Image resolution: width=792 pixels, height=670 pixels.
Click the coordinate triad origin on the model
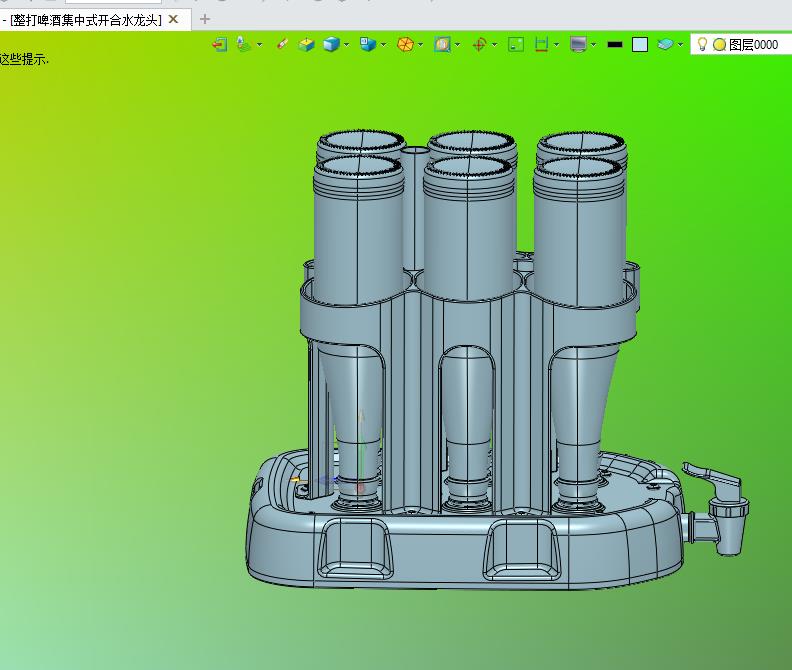(360, 488)
